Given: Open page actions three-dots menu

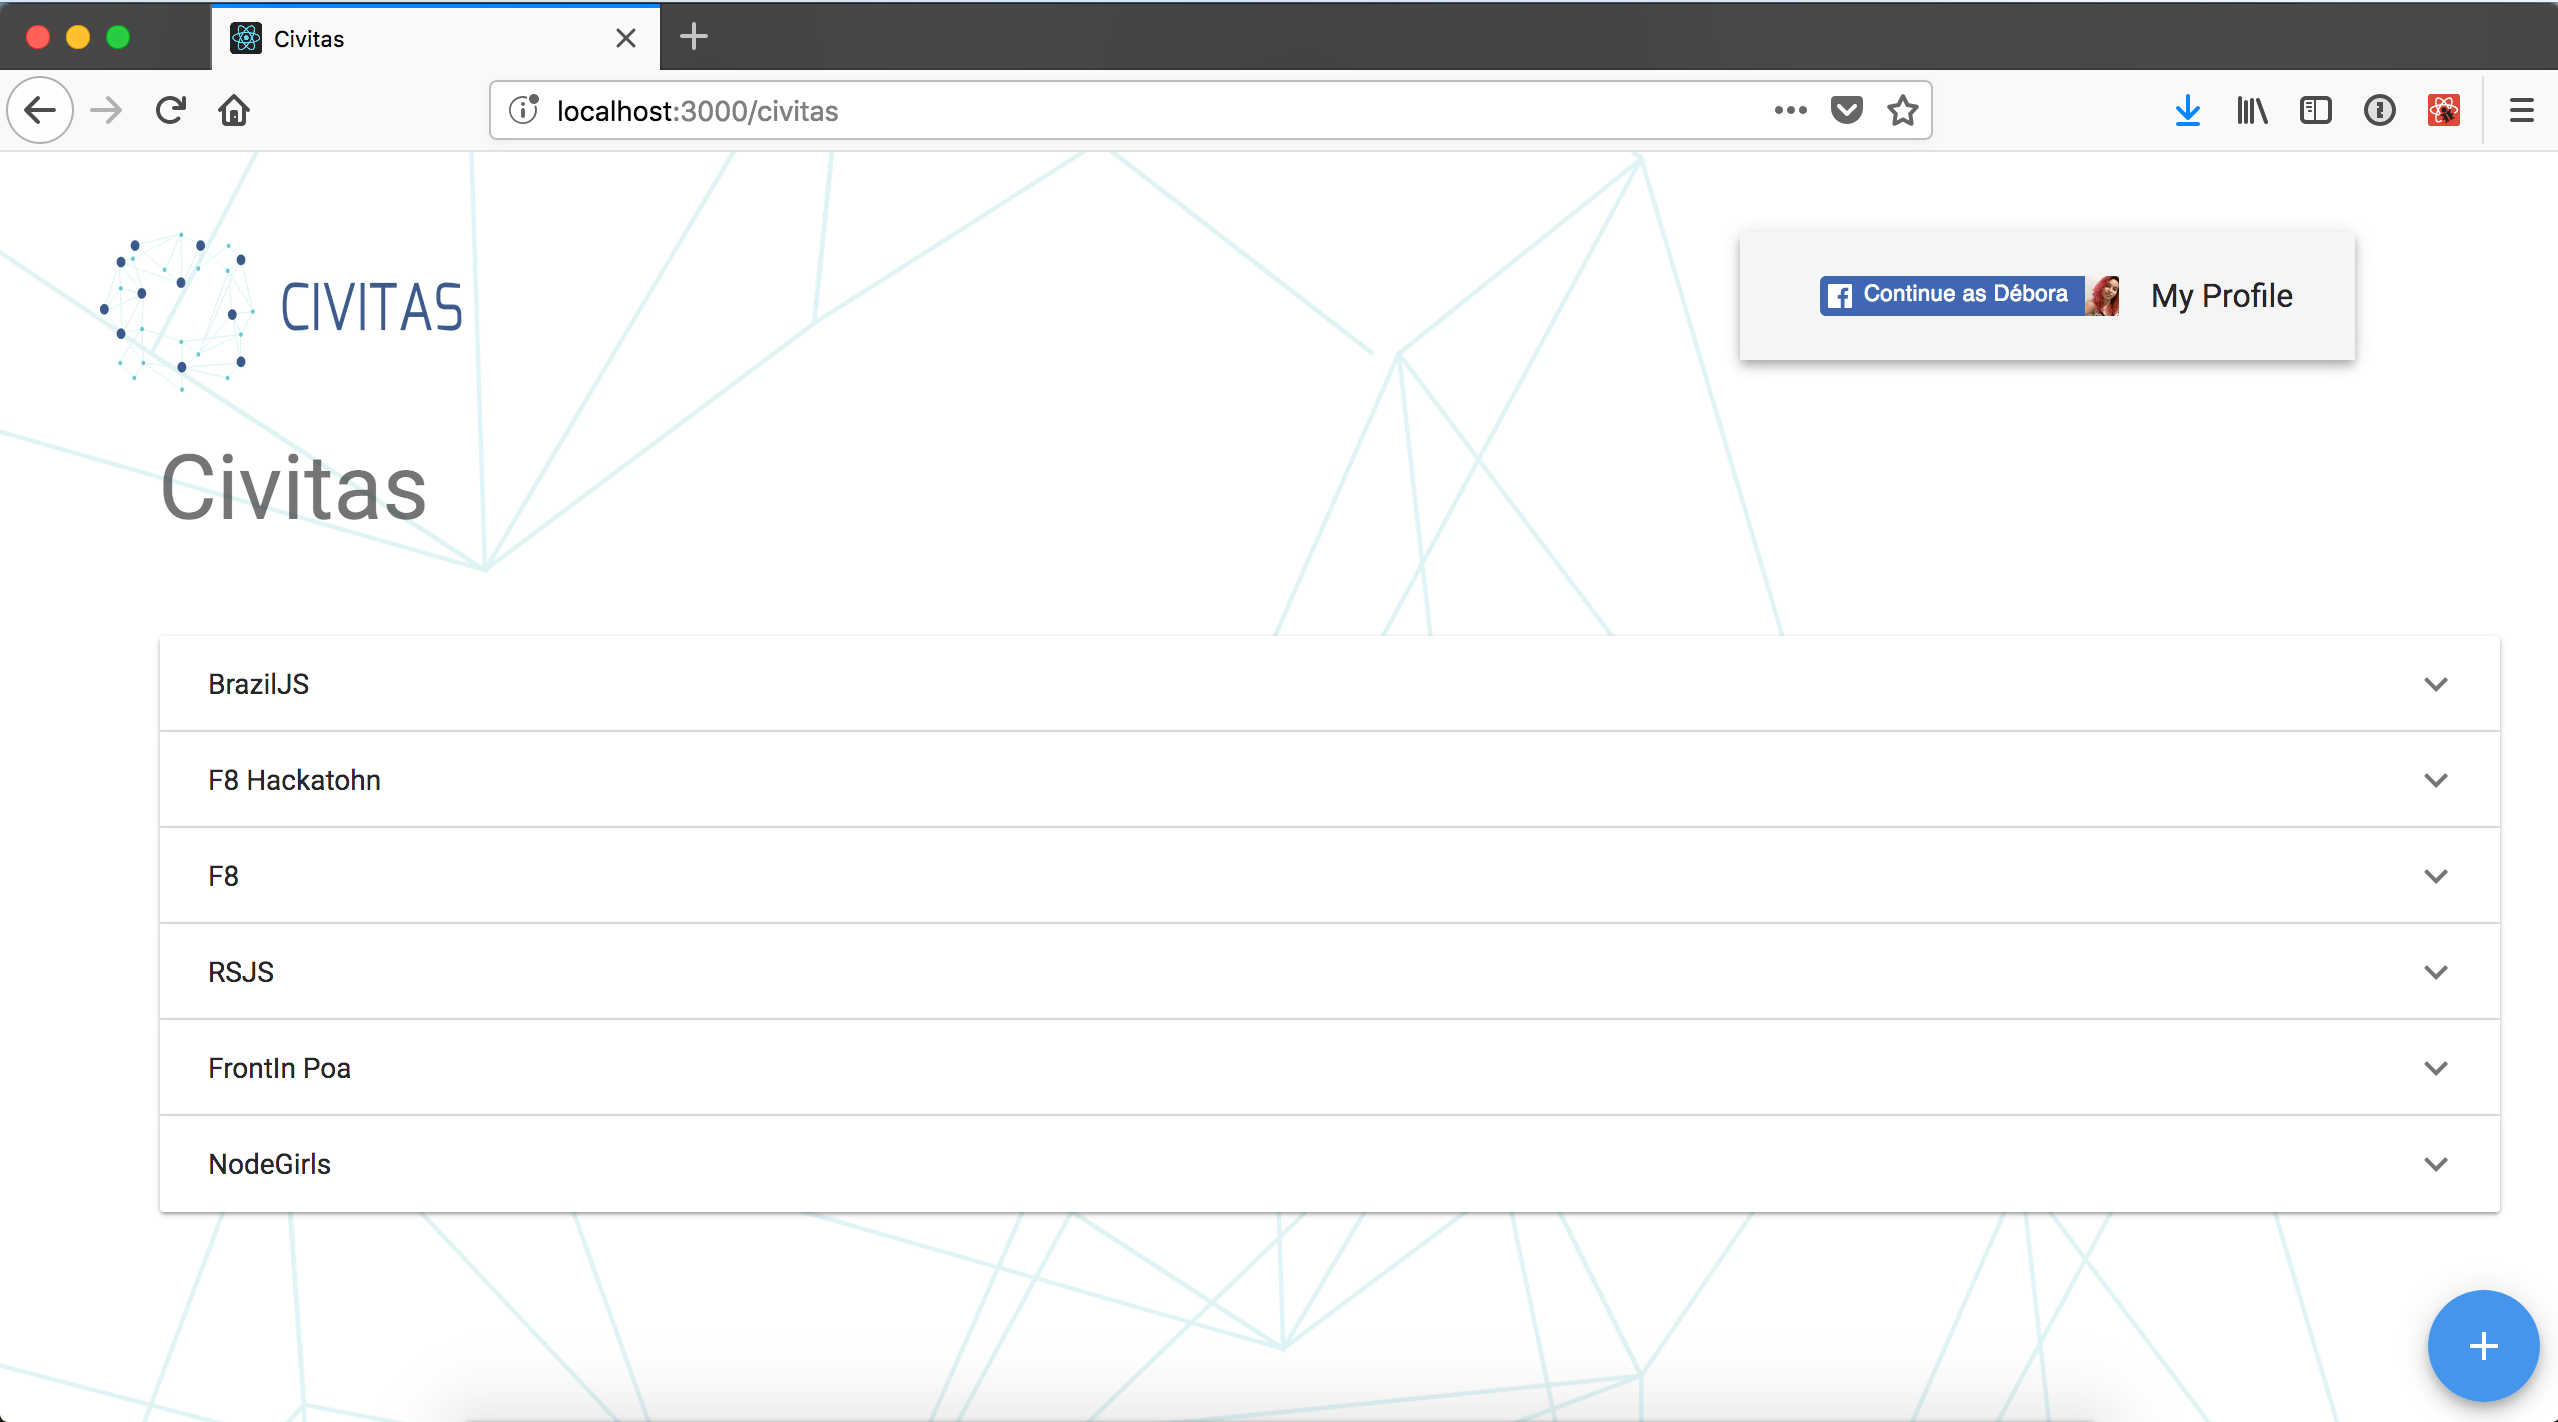Looking at the screenshot, I should coord(1790,110).
